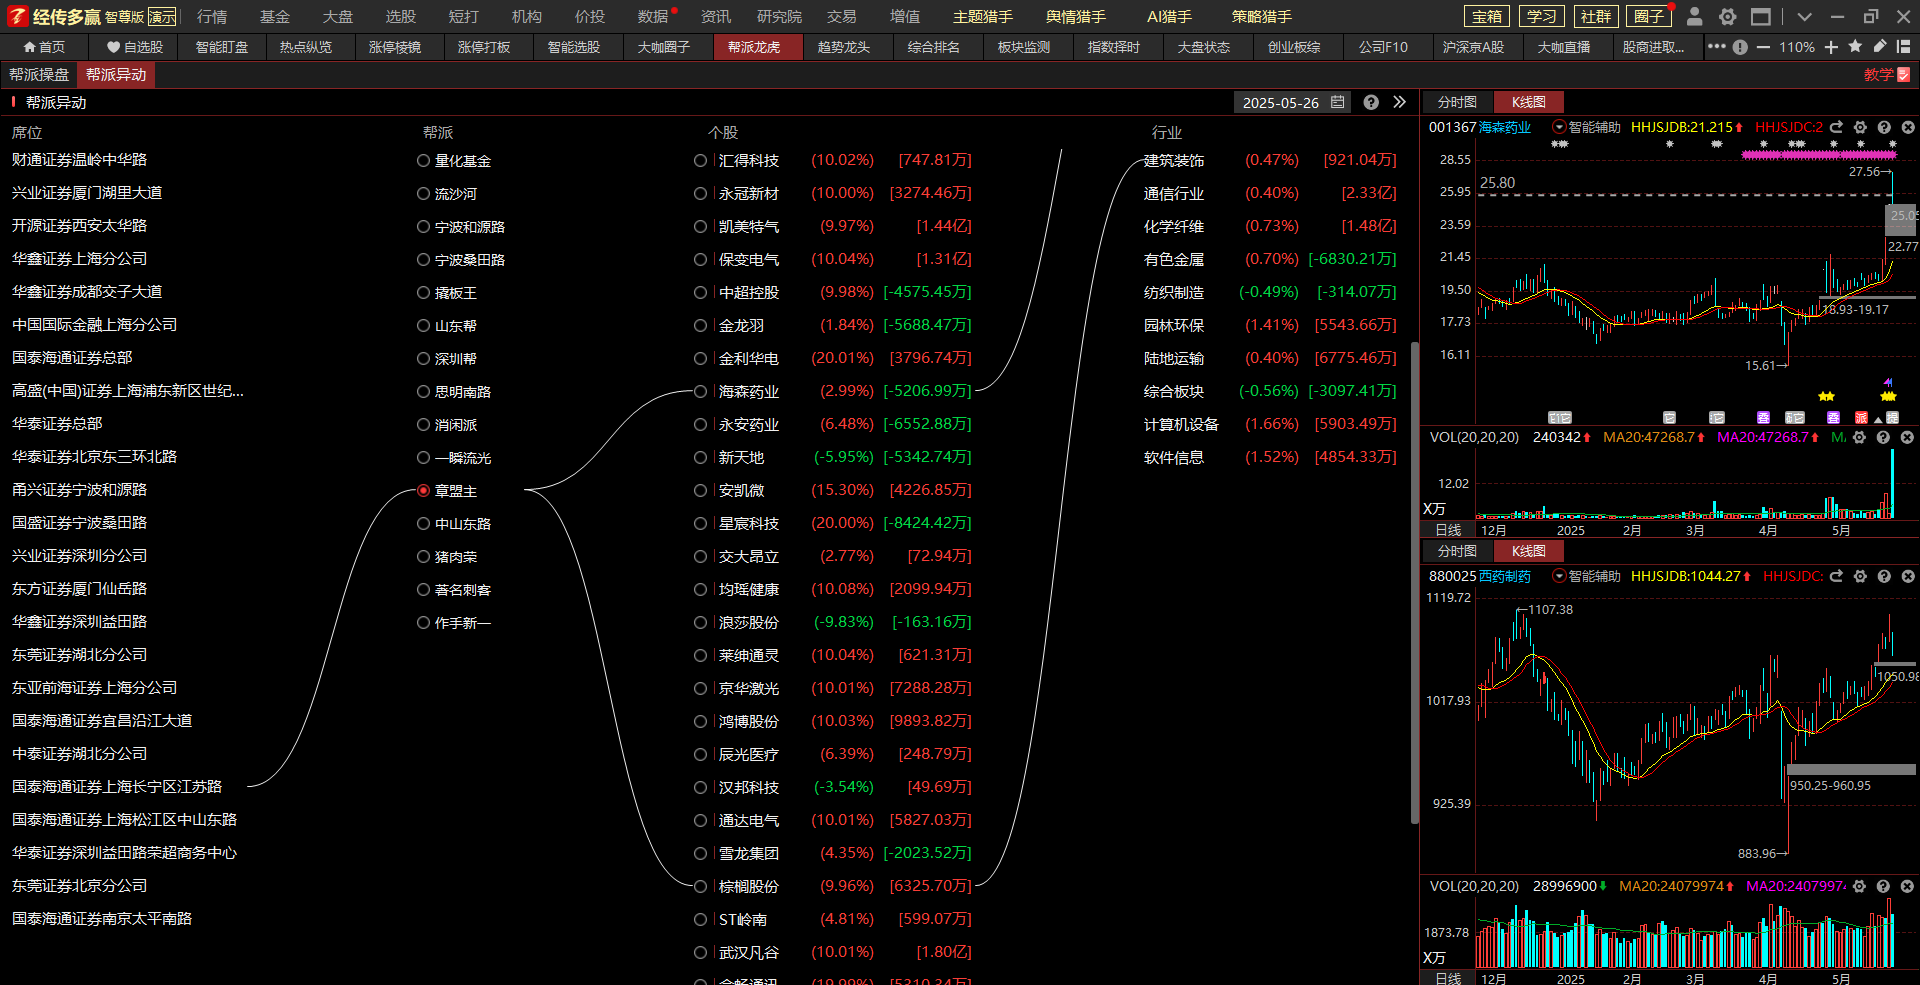This screenshot has width=1920, height=985.
Task: Open the 日线 period selector on 海森药业 chart
Action: pos(1448,530)
